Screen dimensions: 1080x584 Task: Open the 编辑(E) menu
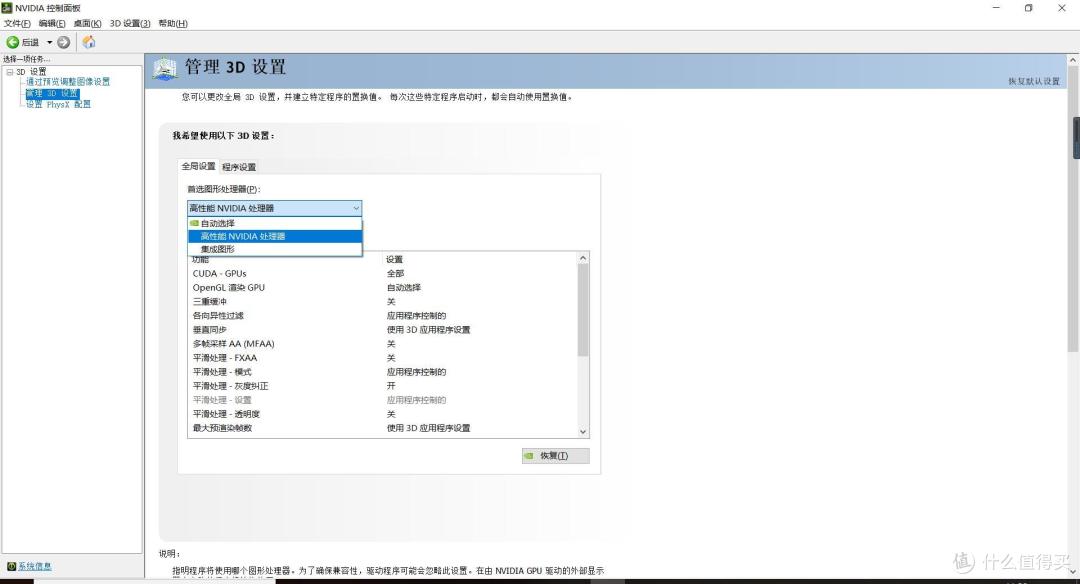tap(52, 23)
